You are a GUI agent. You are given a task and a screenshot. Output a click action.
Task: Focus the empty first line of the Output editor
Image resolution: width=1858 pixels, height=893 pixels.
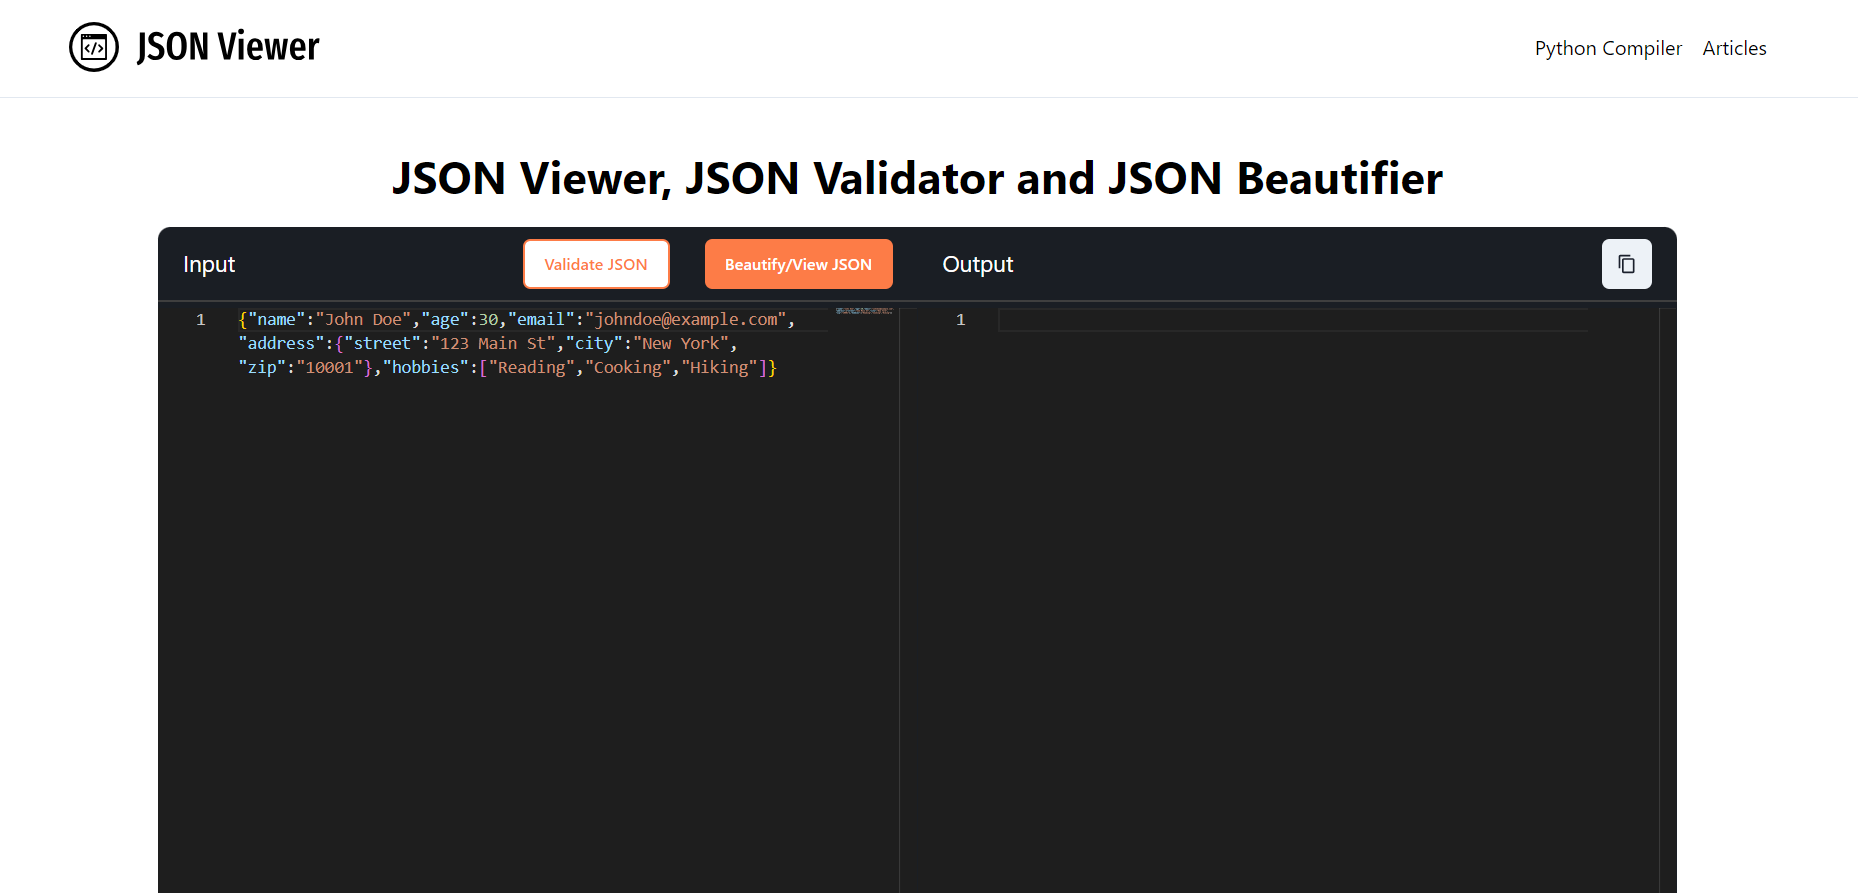click(x=1290, y=320)
